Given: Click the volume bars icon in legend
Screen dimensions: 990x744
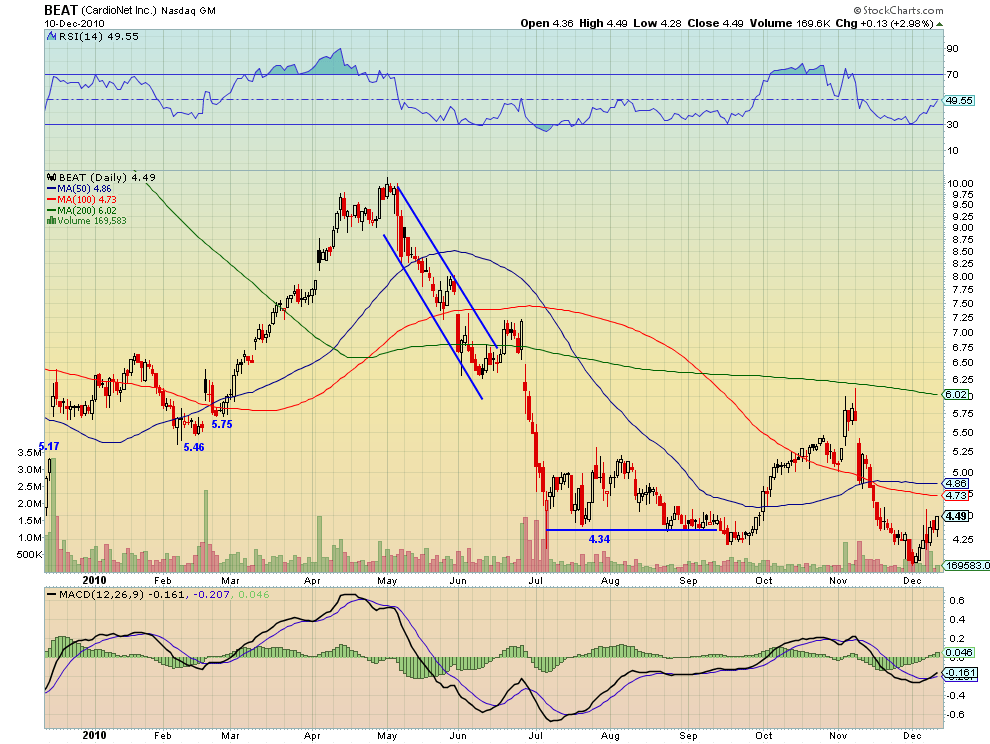Looking at the screenshot, I should (52, 221).
